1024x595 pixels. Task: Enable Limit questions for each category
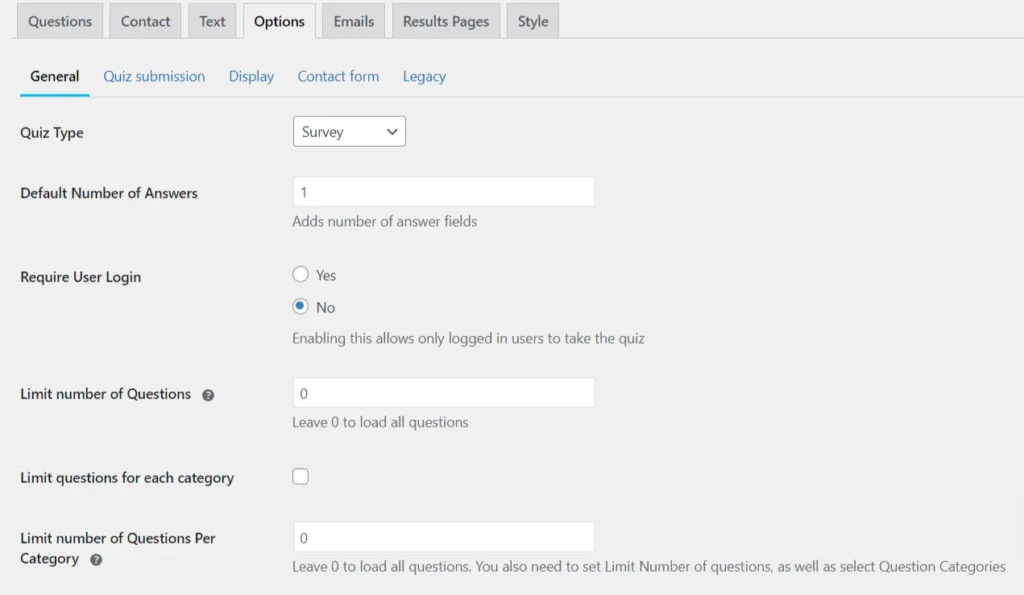coord(300,476)
